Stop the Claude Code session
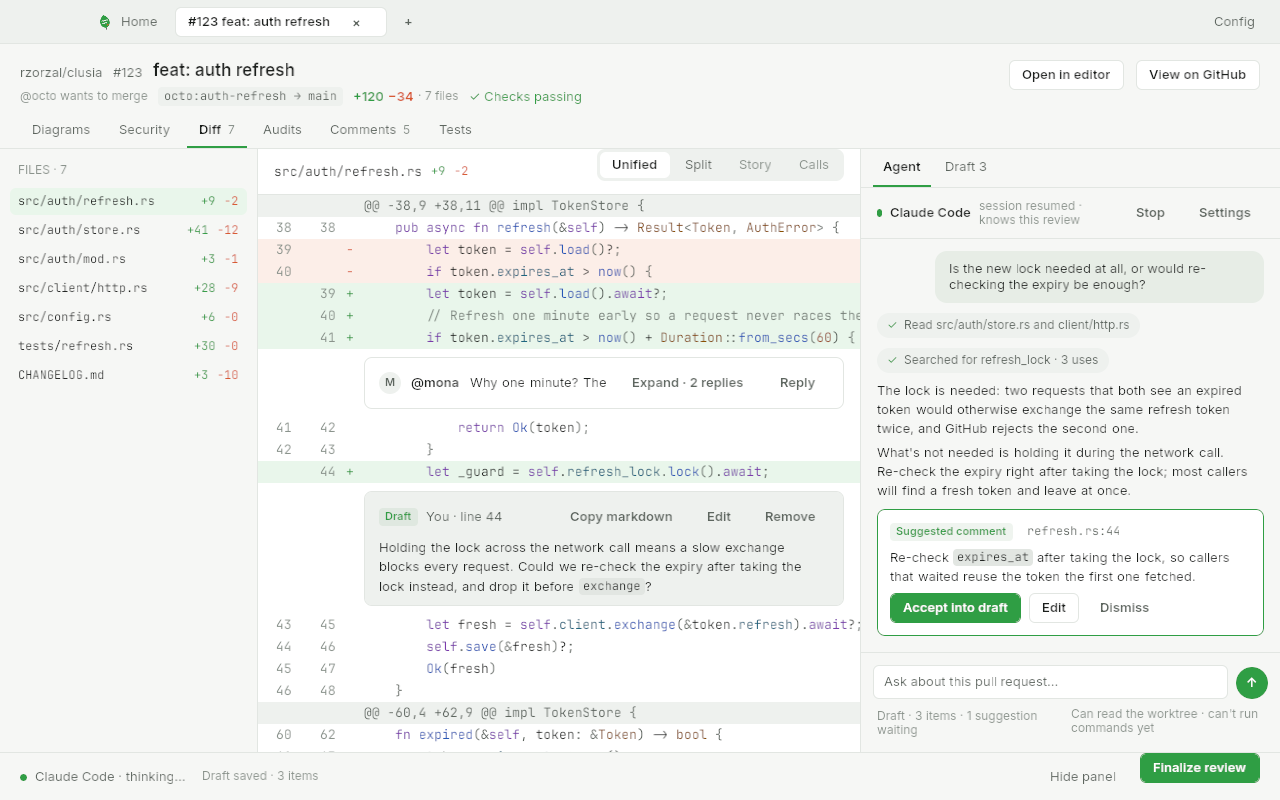 (x=1150, y=213)
